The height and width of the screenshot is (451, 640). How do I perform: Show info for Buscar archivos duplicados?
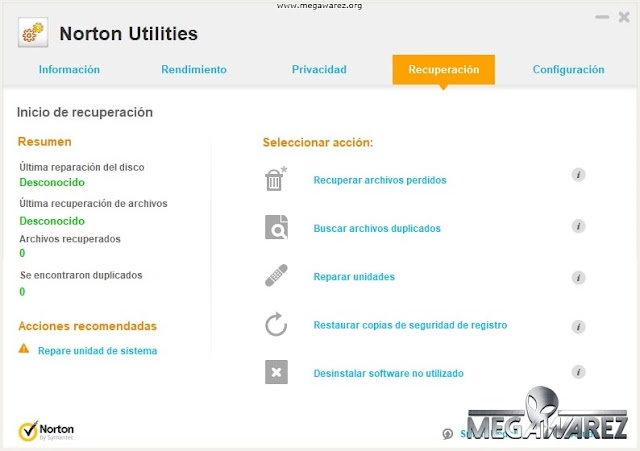point(578,226)
